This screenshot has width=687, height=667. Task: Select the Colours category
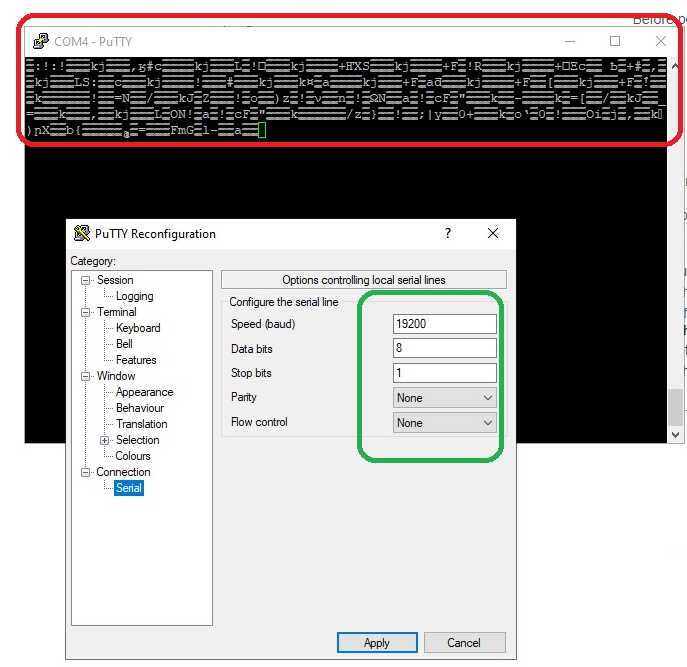(133, 456)
